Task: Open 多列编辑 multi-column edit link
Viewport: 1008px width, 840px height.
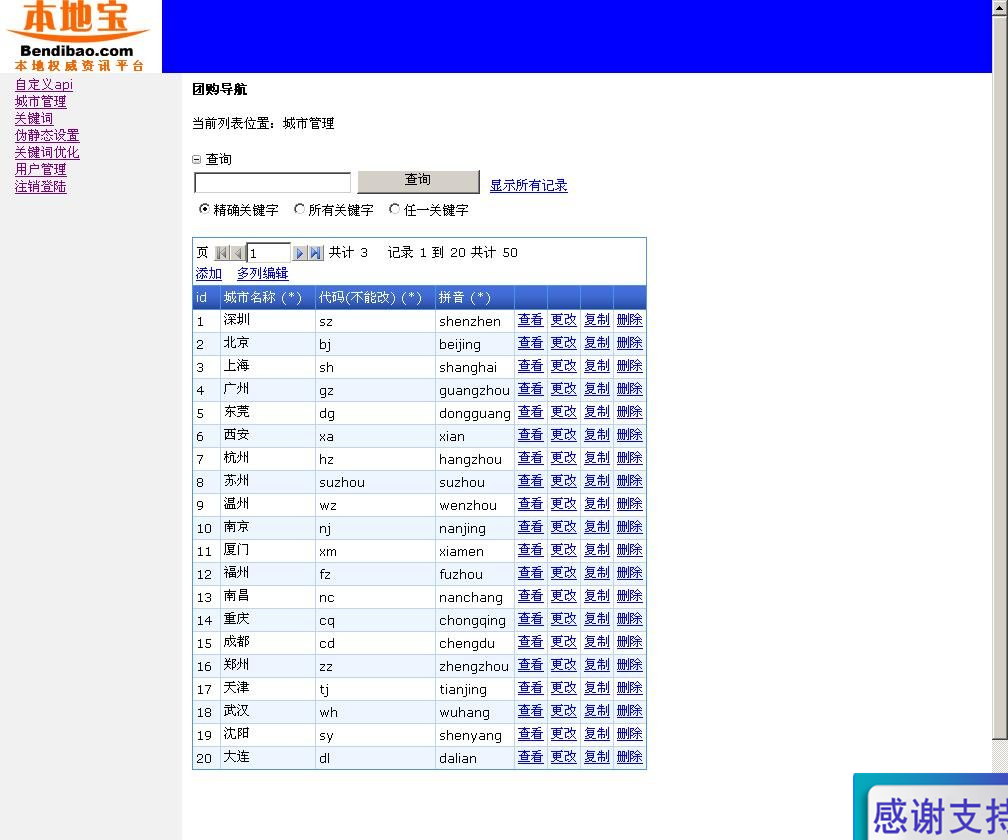Action: tap(262, 274)
